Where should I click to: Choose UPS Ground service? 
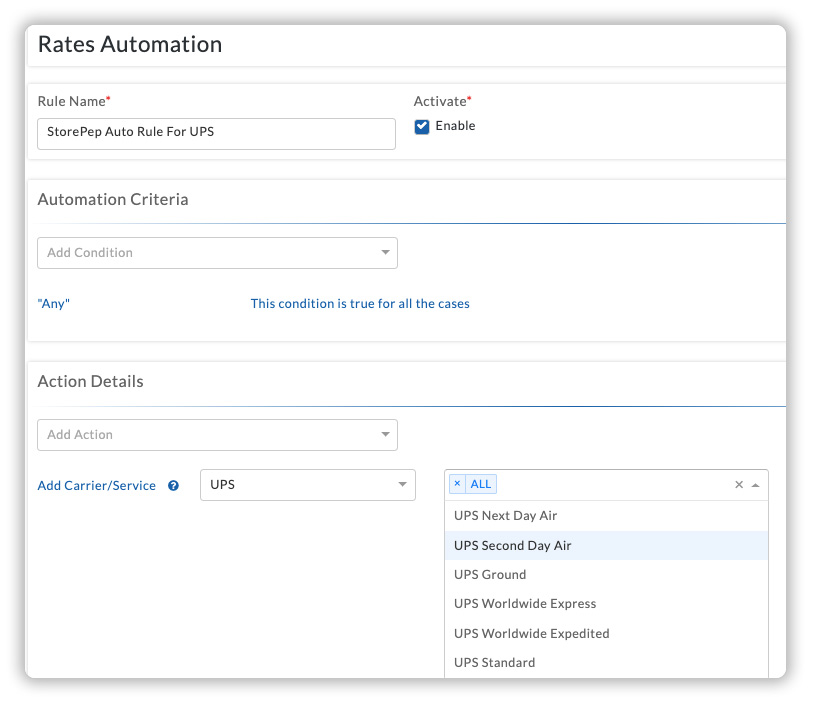tap(606, 574)
